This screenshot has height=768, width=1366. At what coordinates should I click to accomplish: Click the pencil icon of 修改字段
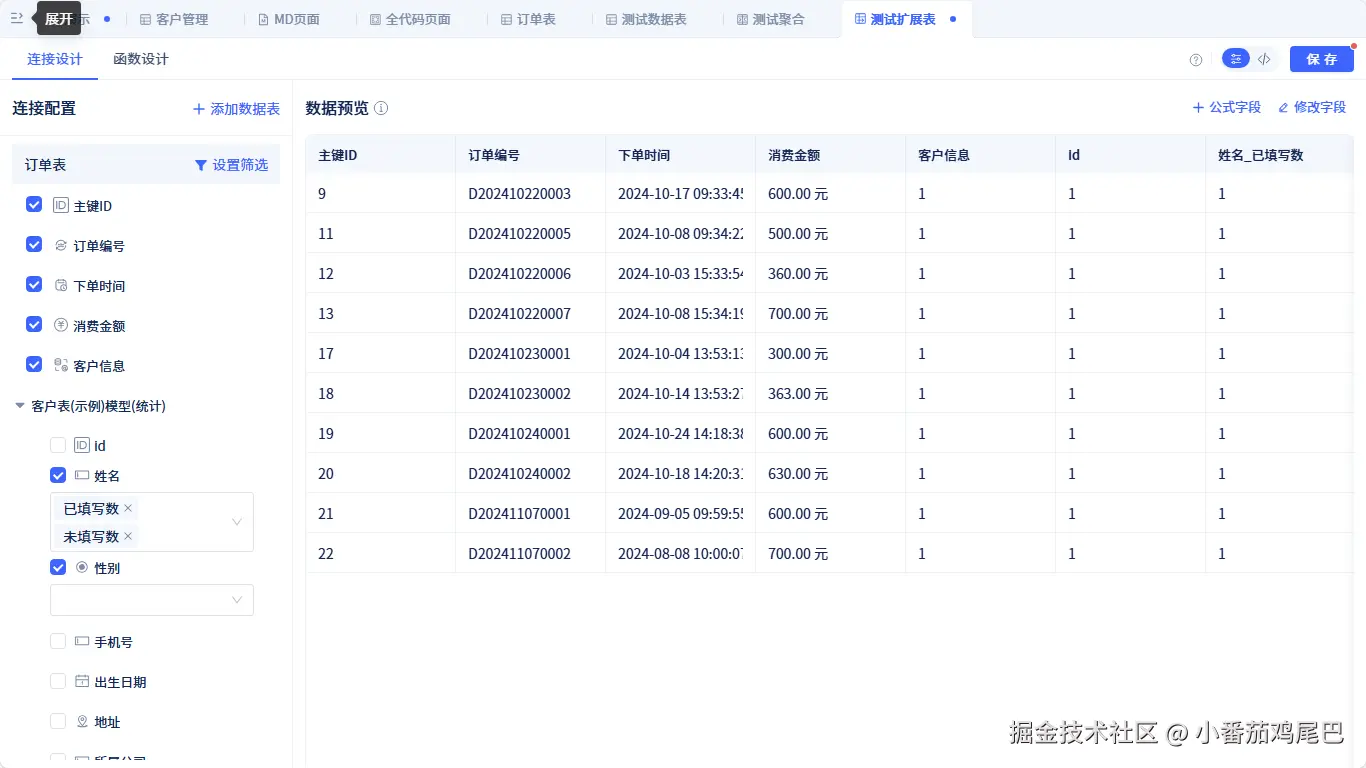click(x=1284, y=107)
